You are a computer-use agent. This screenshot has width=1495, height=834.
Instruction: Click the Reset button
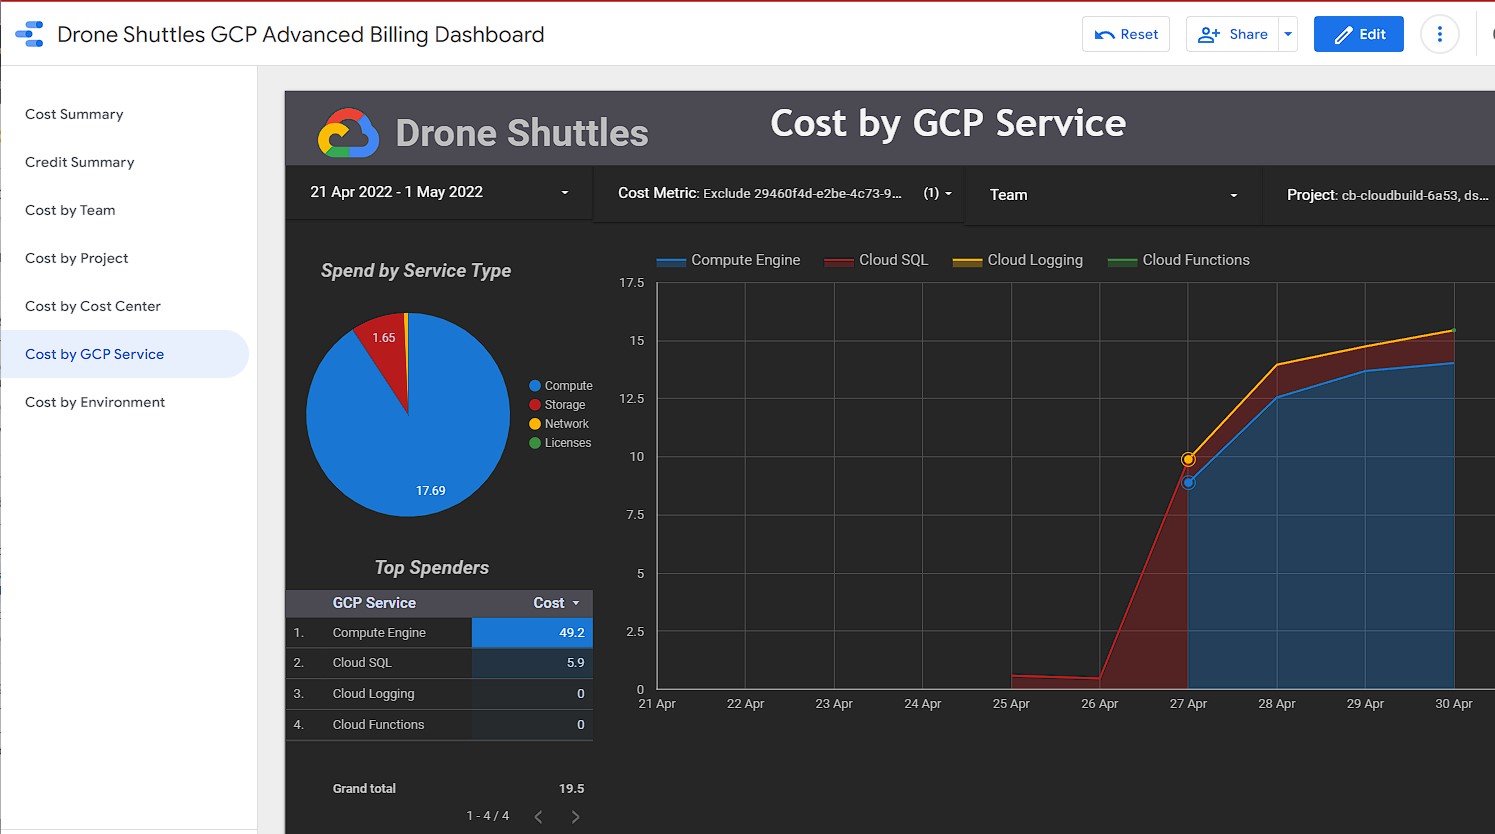[1126, 34]
